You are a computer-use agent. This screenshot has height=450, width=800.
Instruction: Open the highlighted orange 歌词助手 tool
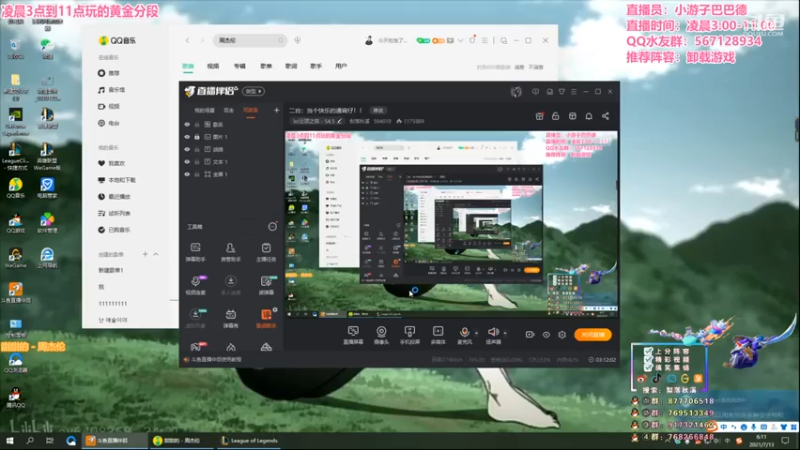(266, 319)
